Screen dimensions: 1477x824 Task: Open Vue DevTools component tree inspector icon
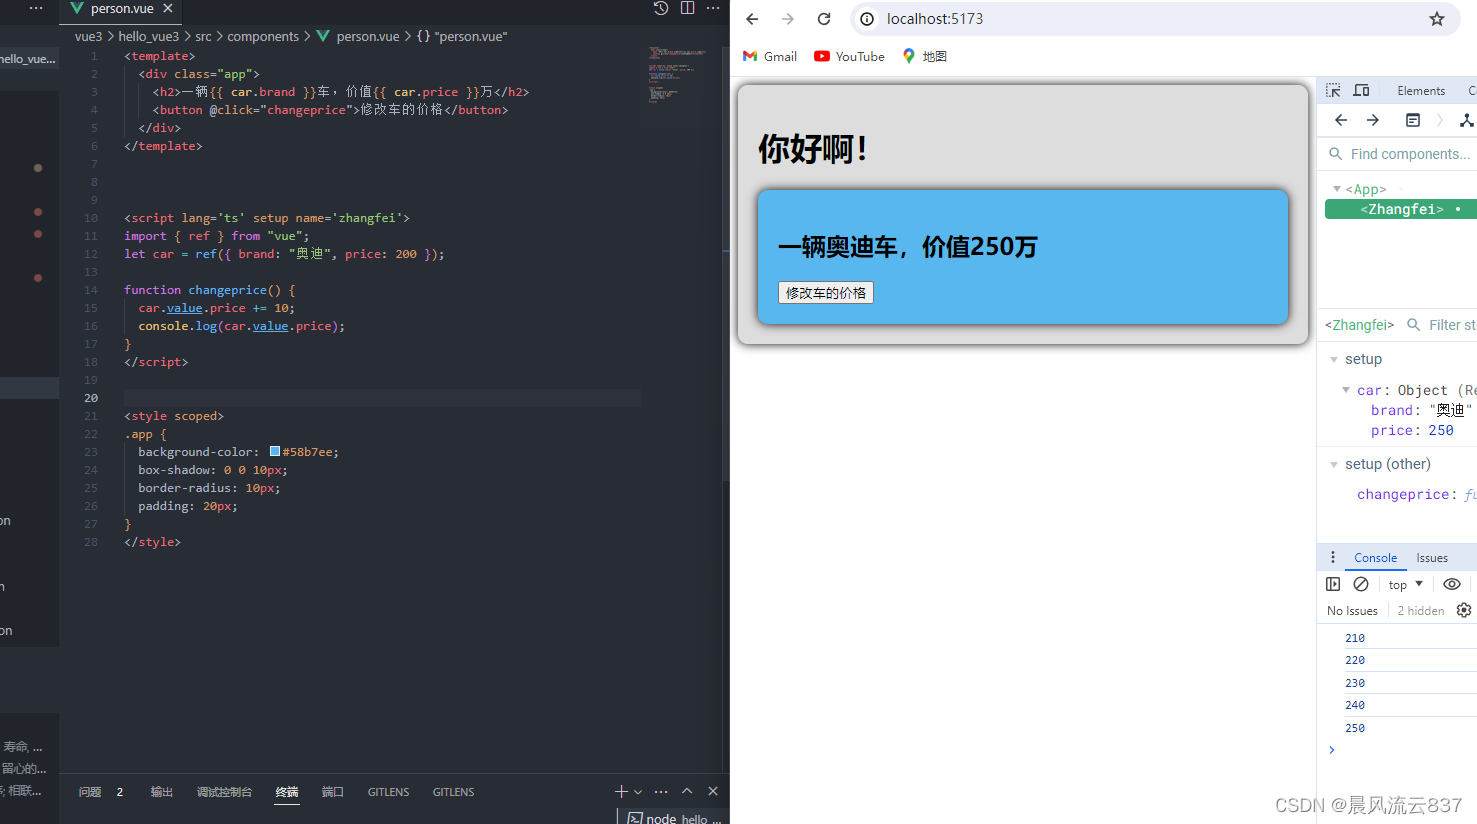(1466, 120)
